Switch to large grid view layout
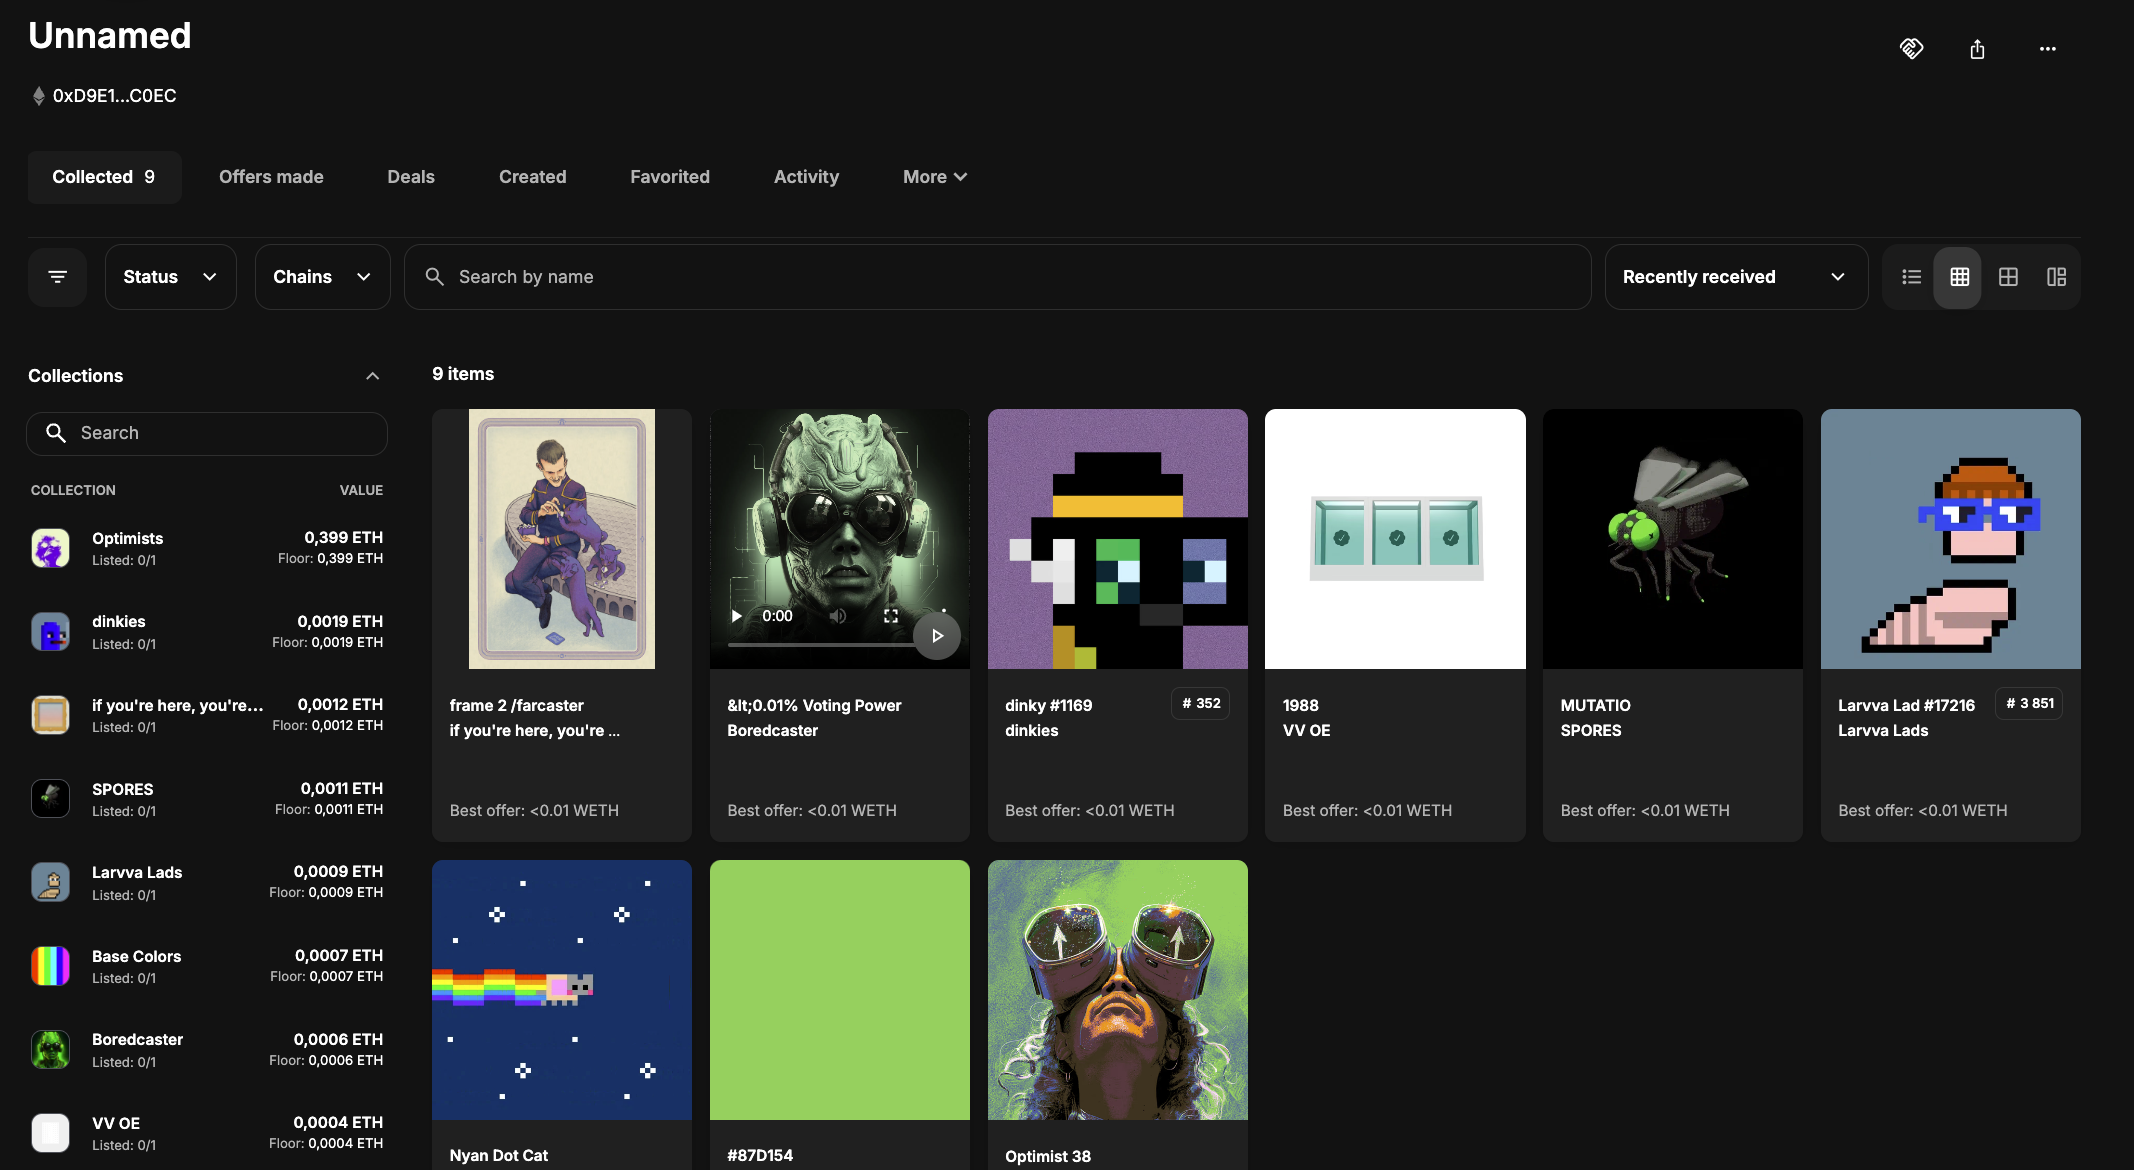Viewport: 2134px width, 1170px height. [2007, 277]
